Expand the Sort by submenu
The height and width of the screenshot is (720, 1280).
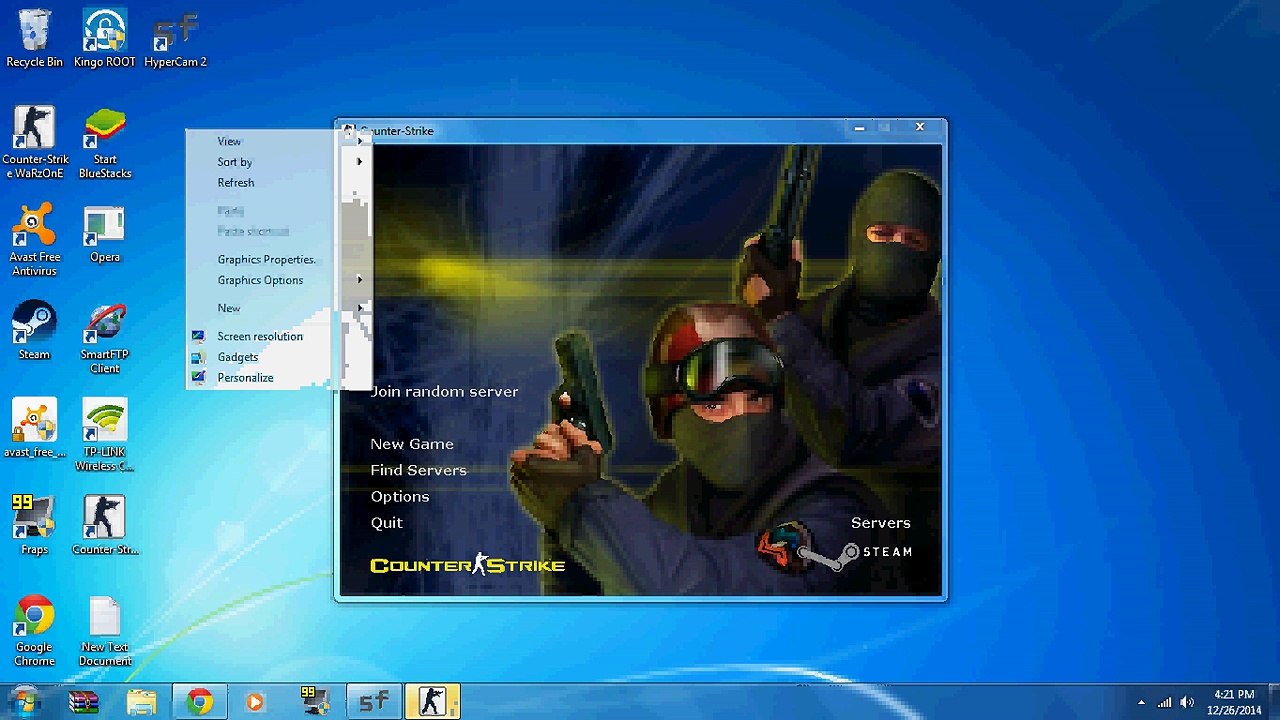pos(278,162)
